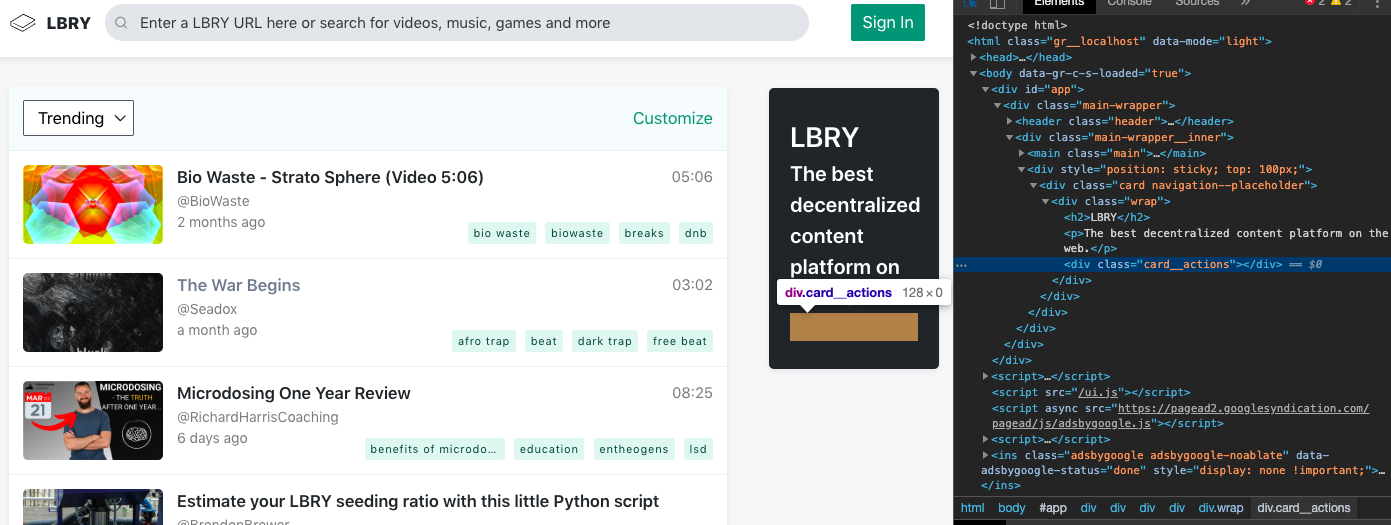The height and width of the screenshot is (525, 1391).
Task: Open Bio Waste - Strato Sphere video title
Action: (x=330, y=177)
